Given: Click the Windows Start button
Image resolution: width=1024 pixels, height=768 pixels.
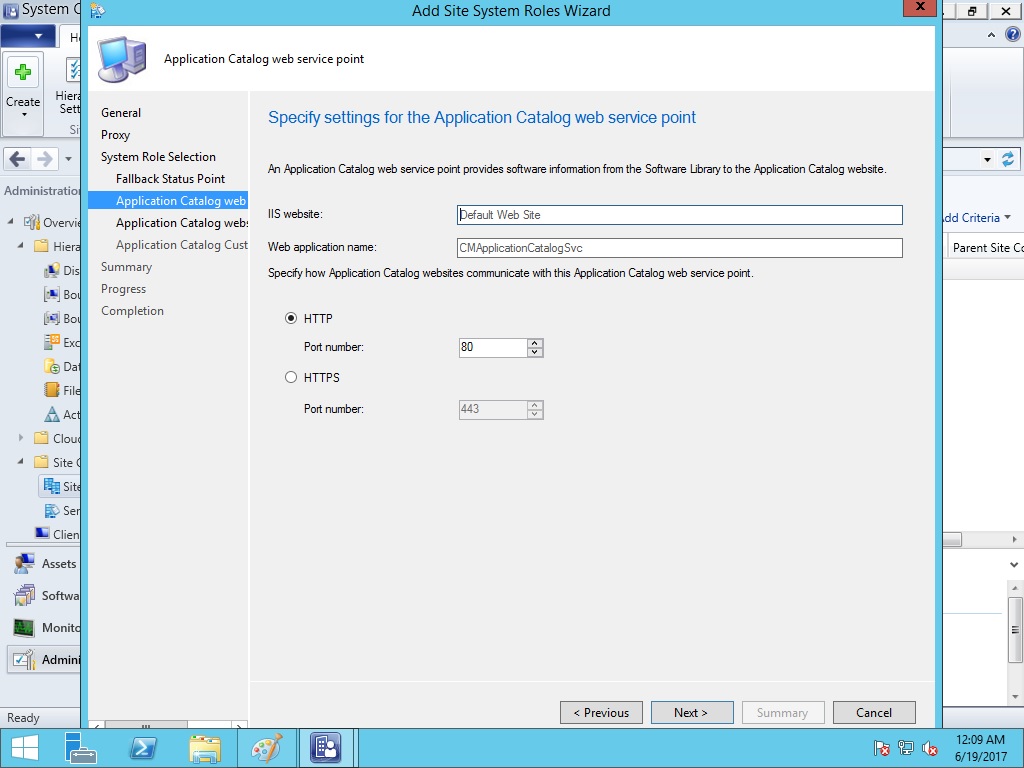Looking at the screenshot, I should [x=24, y=747].
